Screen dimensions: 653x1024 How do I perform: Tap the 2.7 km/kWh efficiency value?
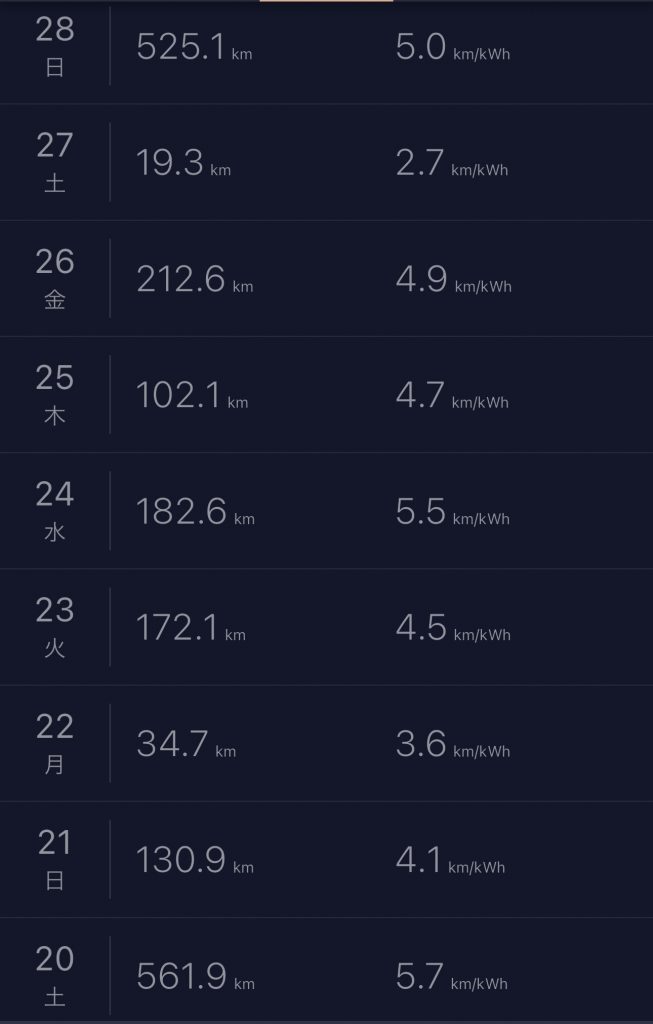click(x=452, y=163)
